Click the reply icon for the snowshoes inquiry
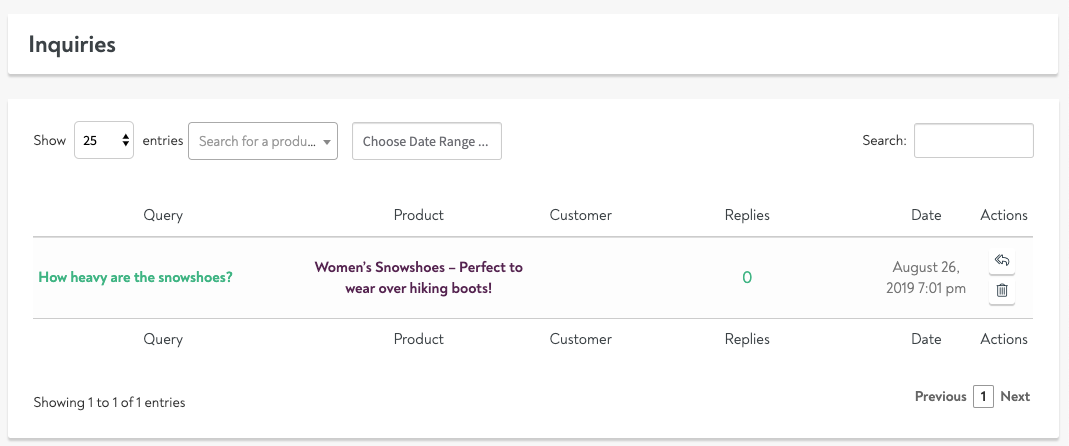The image size is (1069, 446). pyautogui.click(x=1002, y=261)
